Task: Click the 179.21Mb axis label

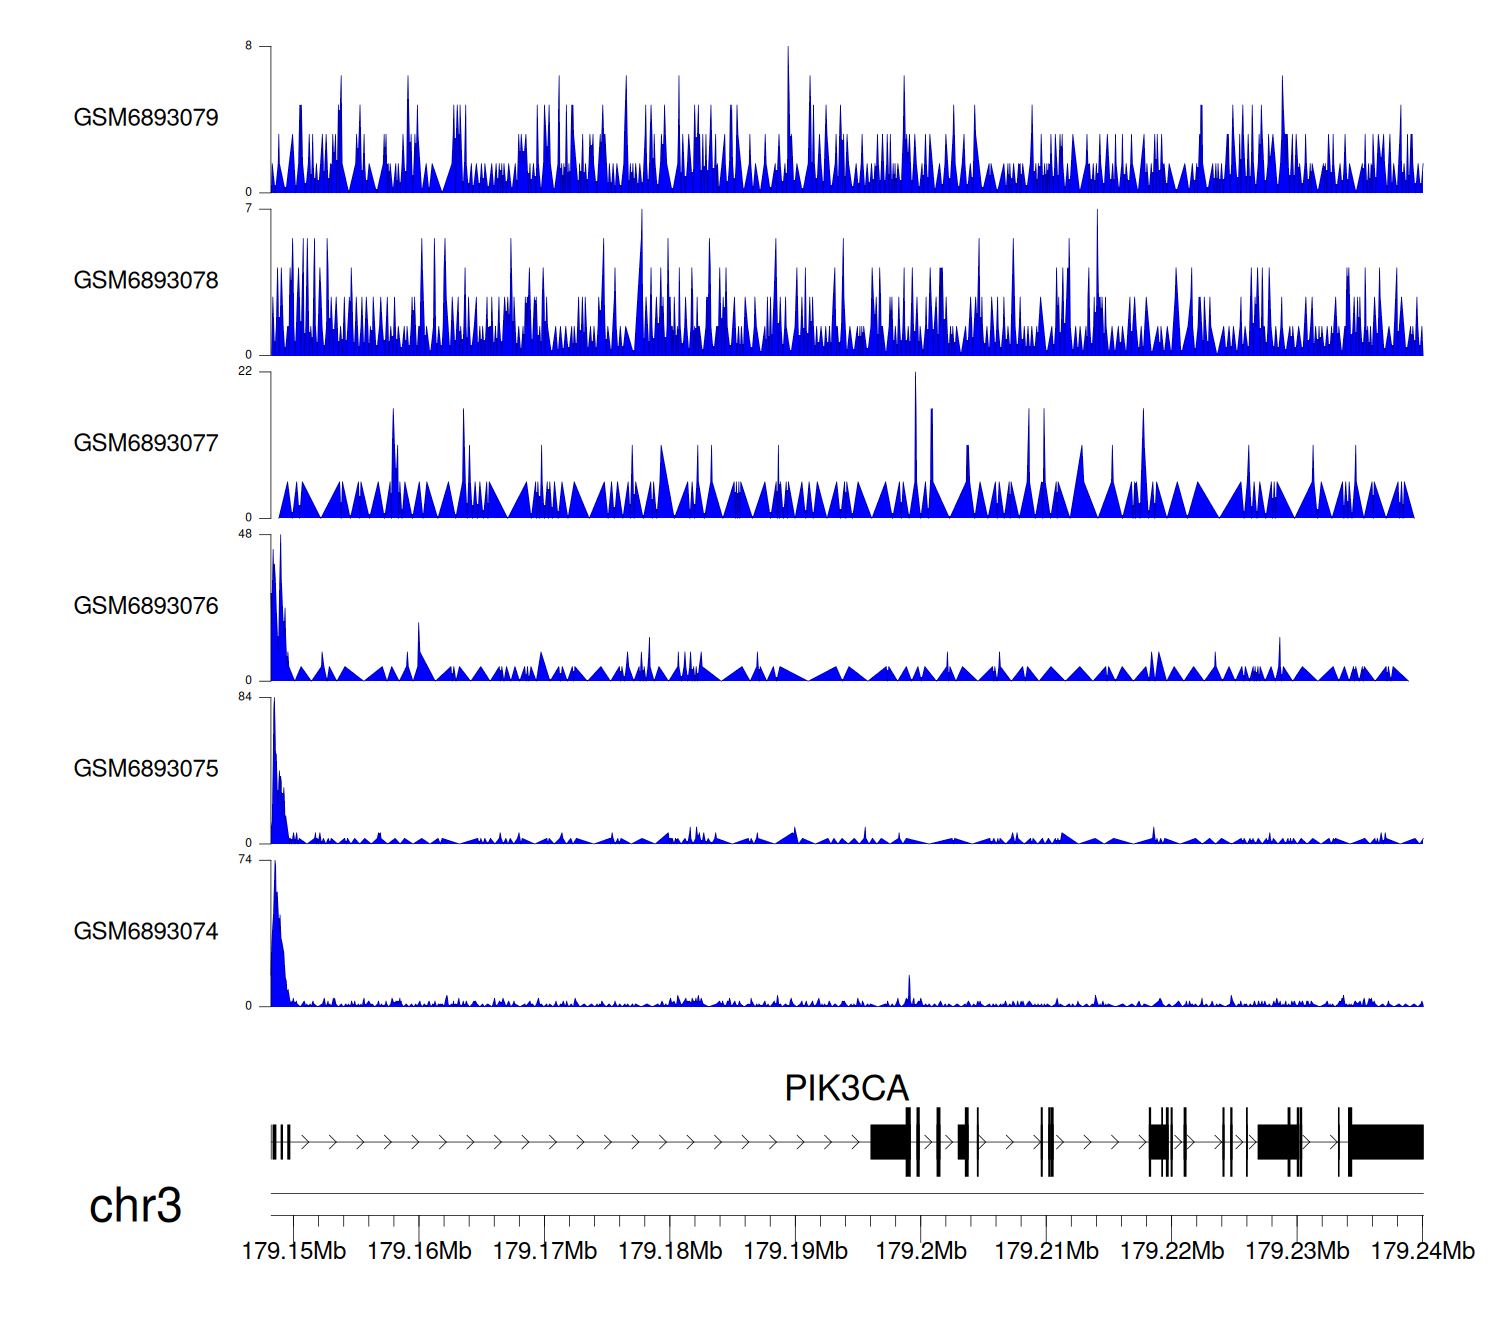Action: point(1046,1251)
